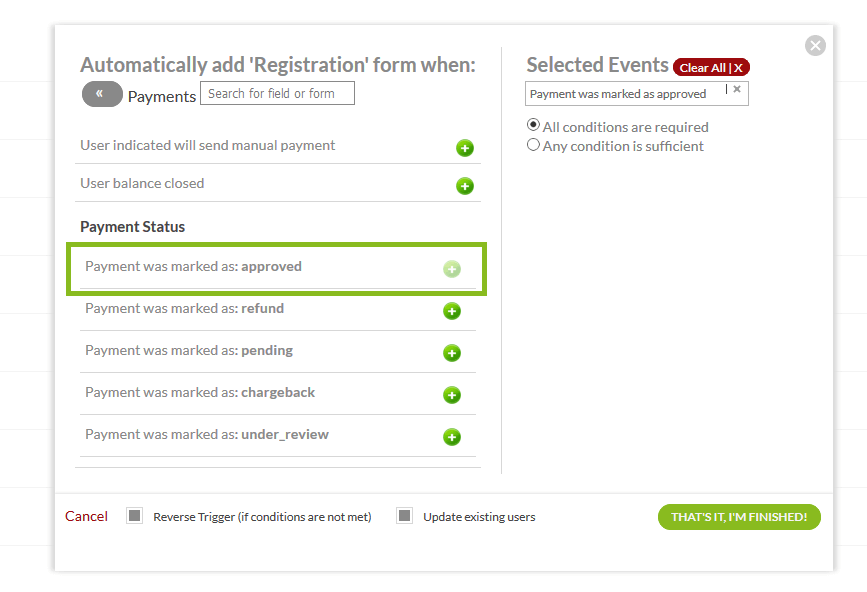Add 'User indicated will send manual payment' event

[465, 148]
